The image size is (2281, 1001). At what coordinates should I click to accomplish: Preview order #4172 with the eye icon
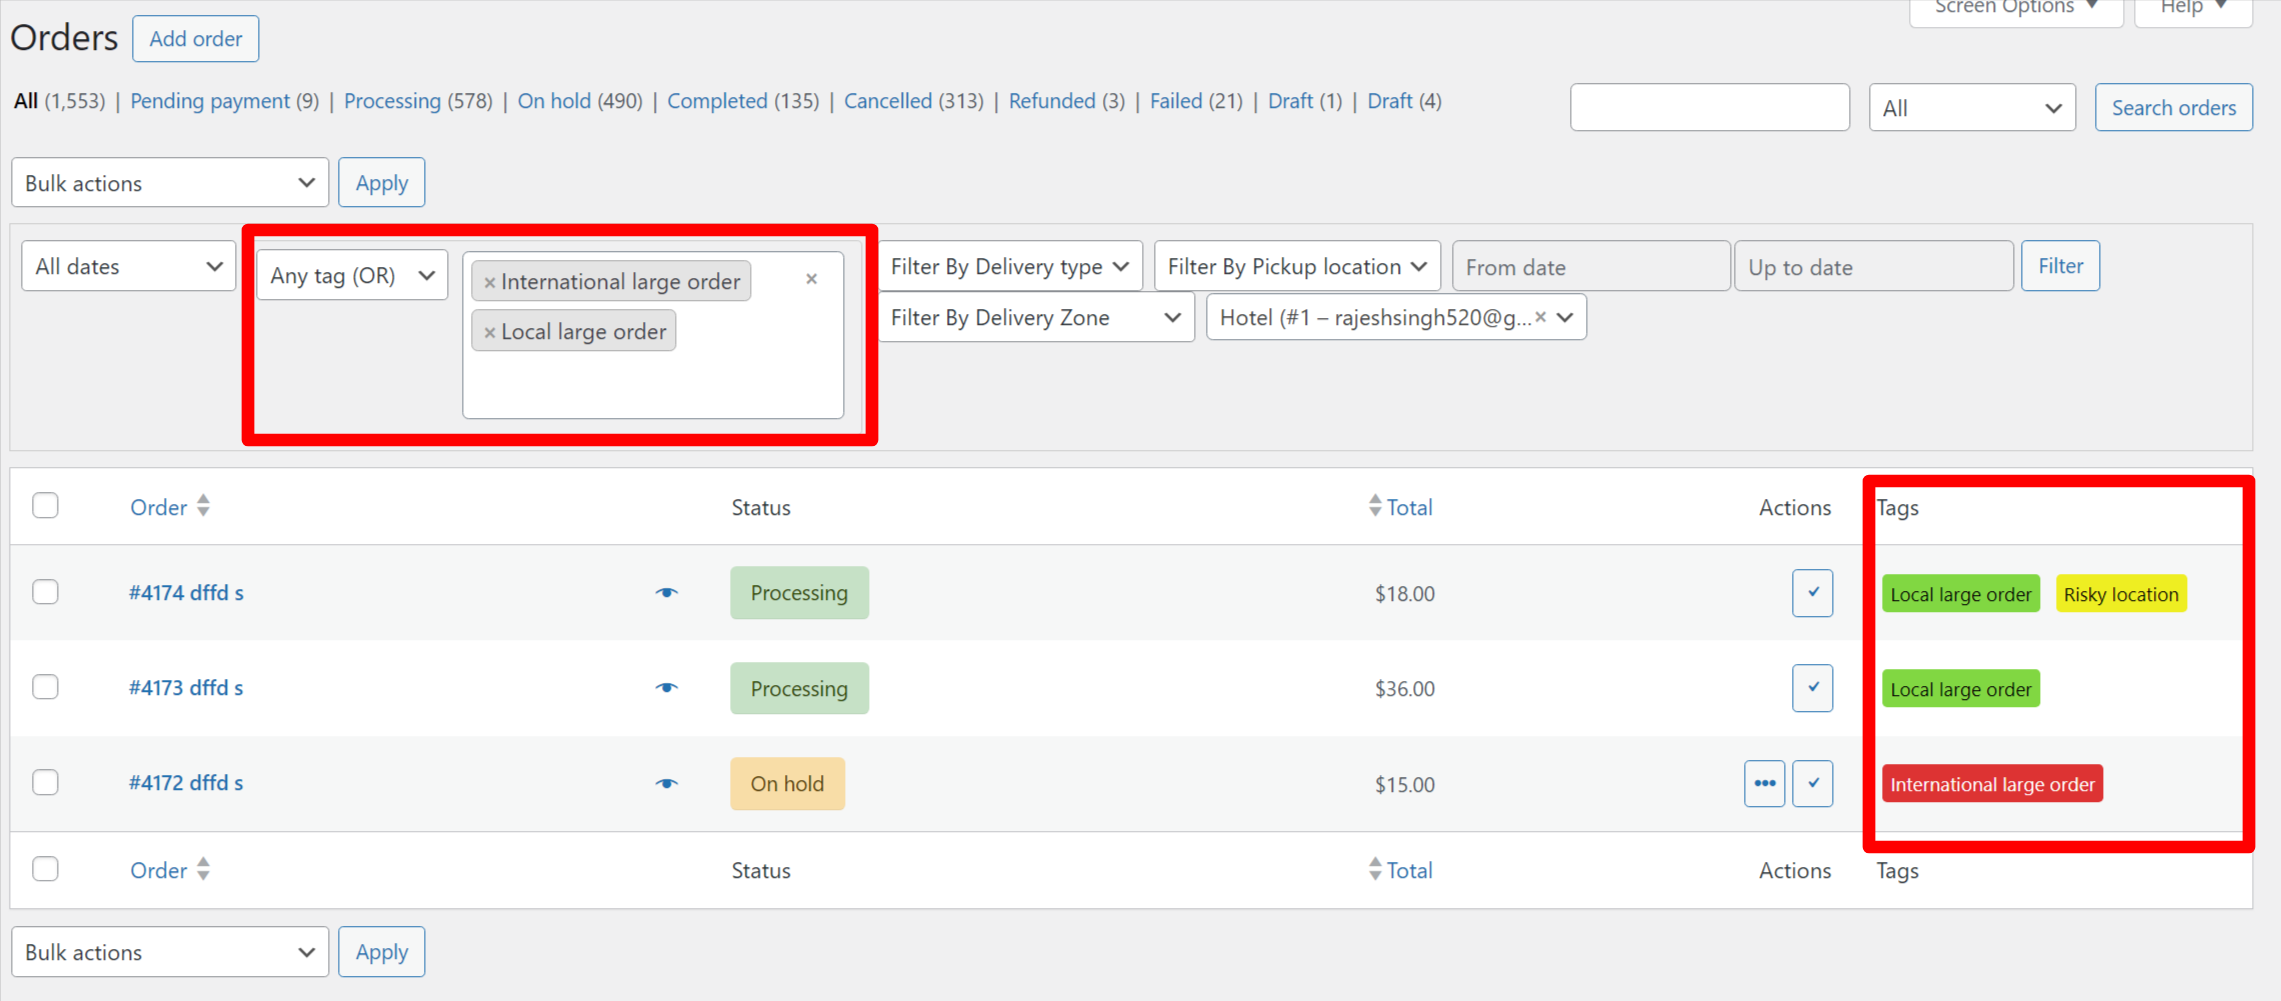pos(667,783)
